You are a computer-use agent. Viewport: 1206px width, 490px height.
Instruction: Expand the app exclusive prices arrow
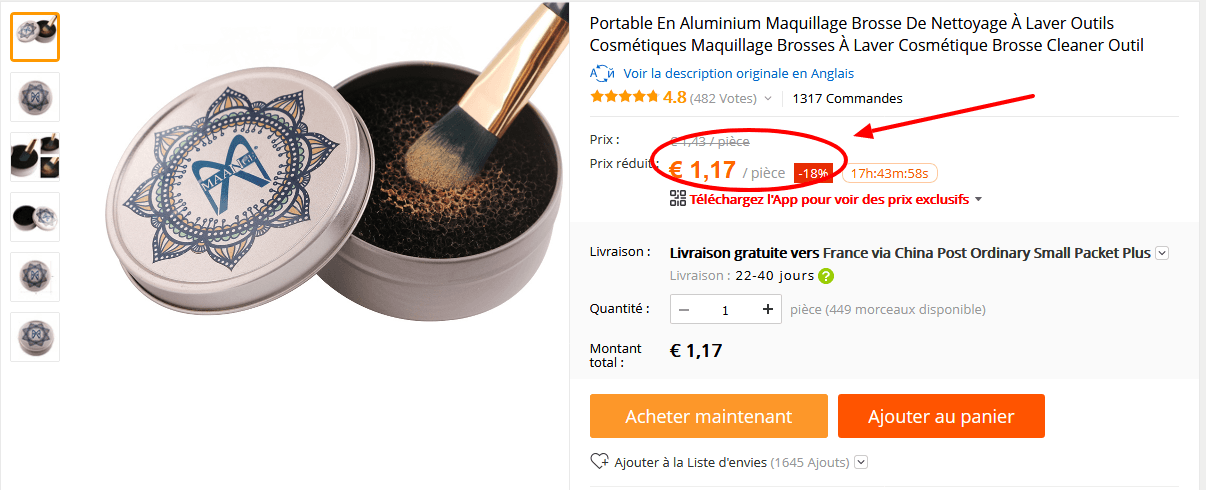point(978,199)
